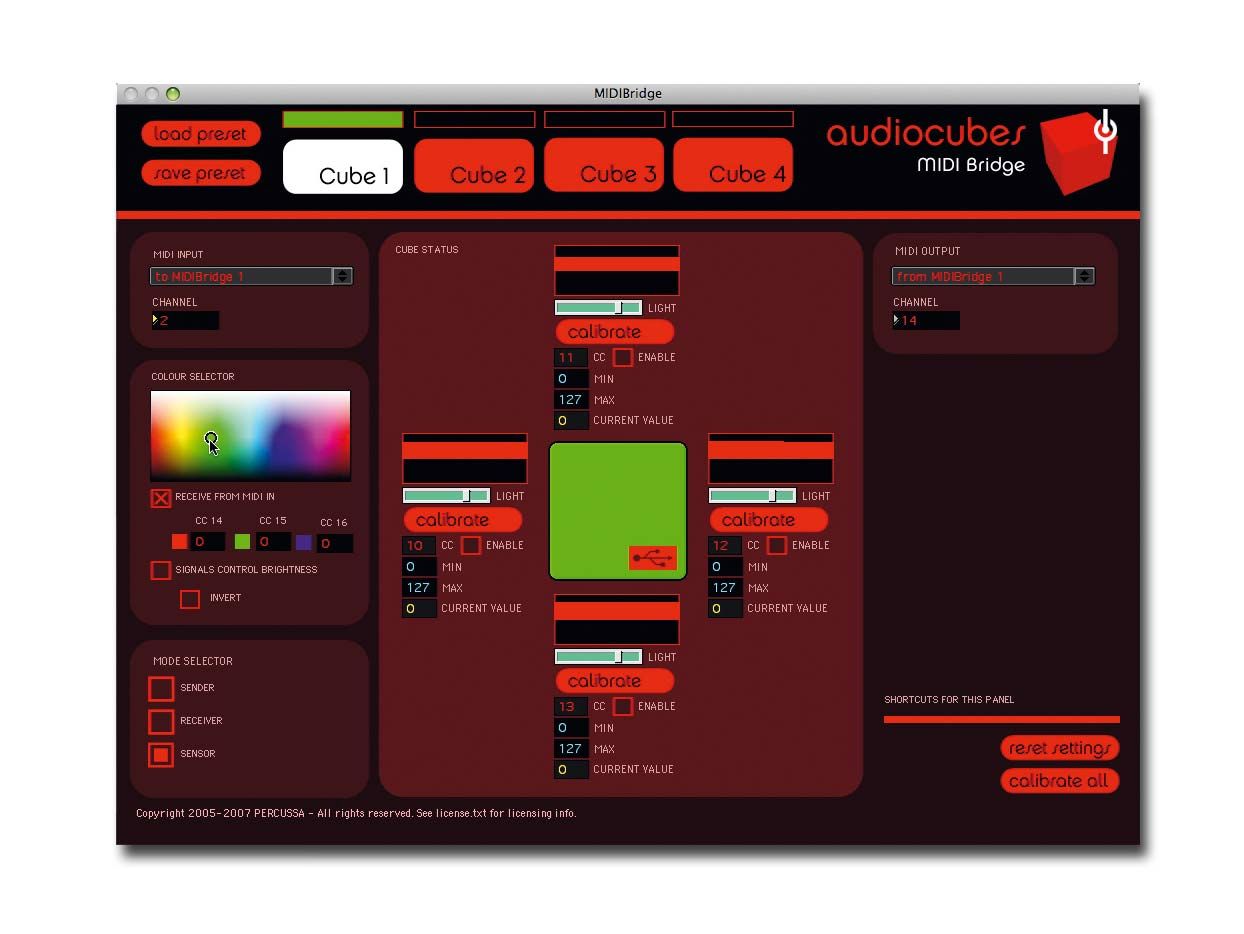This screenshot has height=934, width=1244.
Task: Click the save preset button
Action: (x=201, y=173)
